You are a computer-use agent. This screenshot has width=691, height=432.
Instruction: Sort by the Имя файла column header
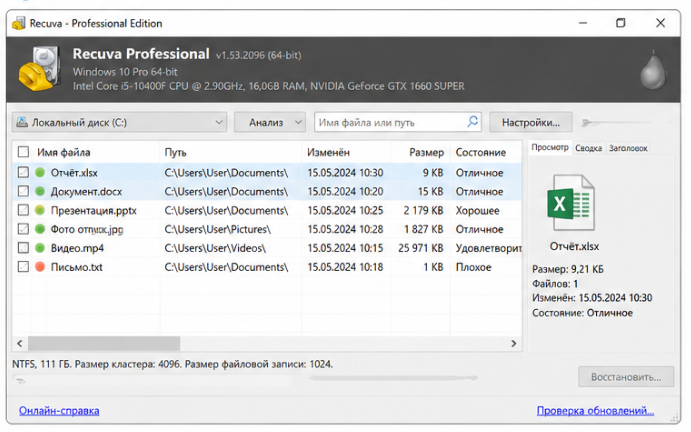(64, 153)
